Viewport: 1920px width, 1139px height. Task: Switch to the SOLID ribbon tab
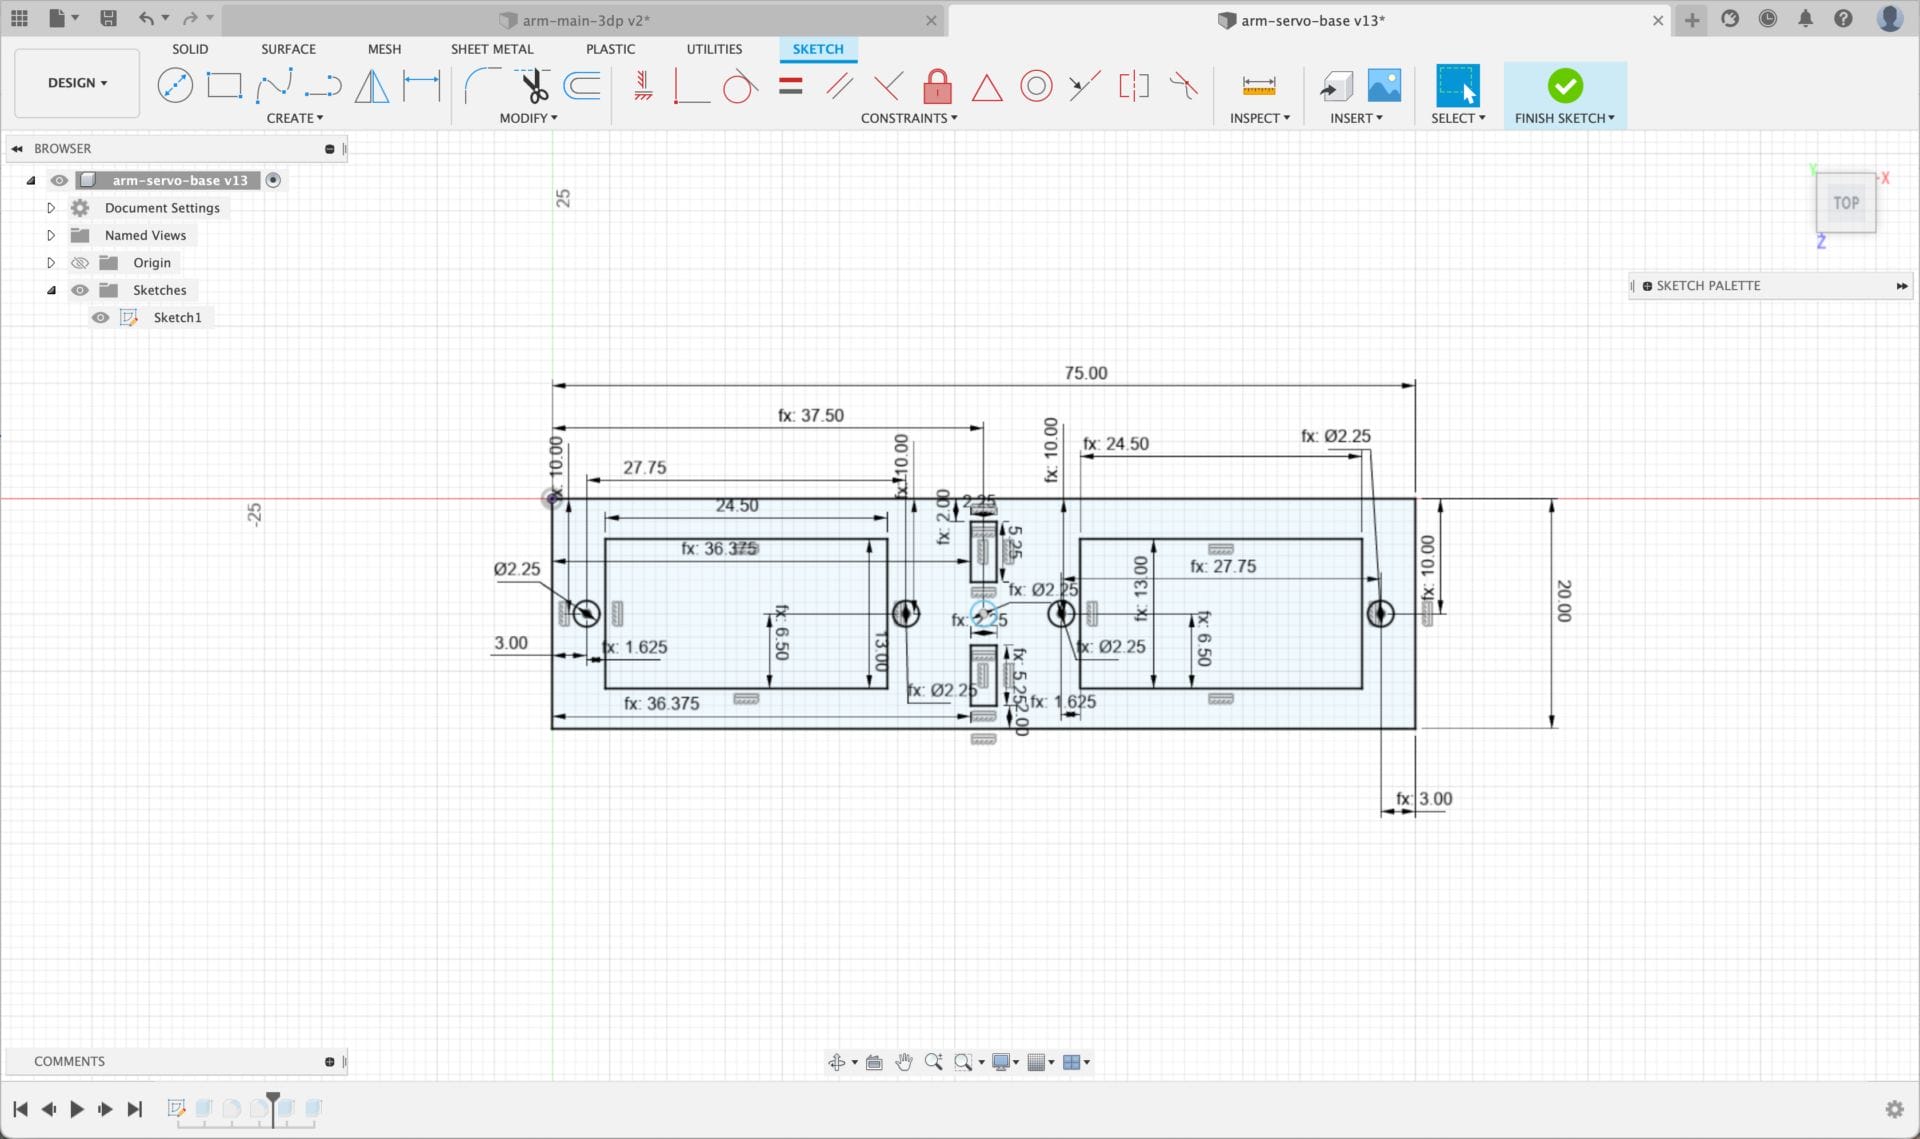[189, 48]
